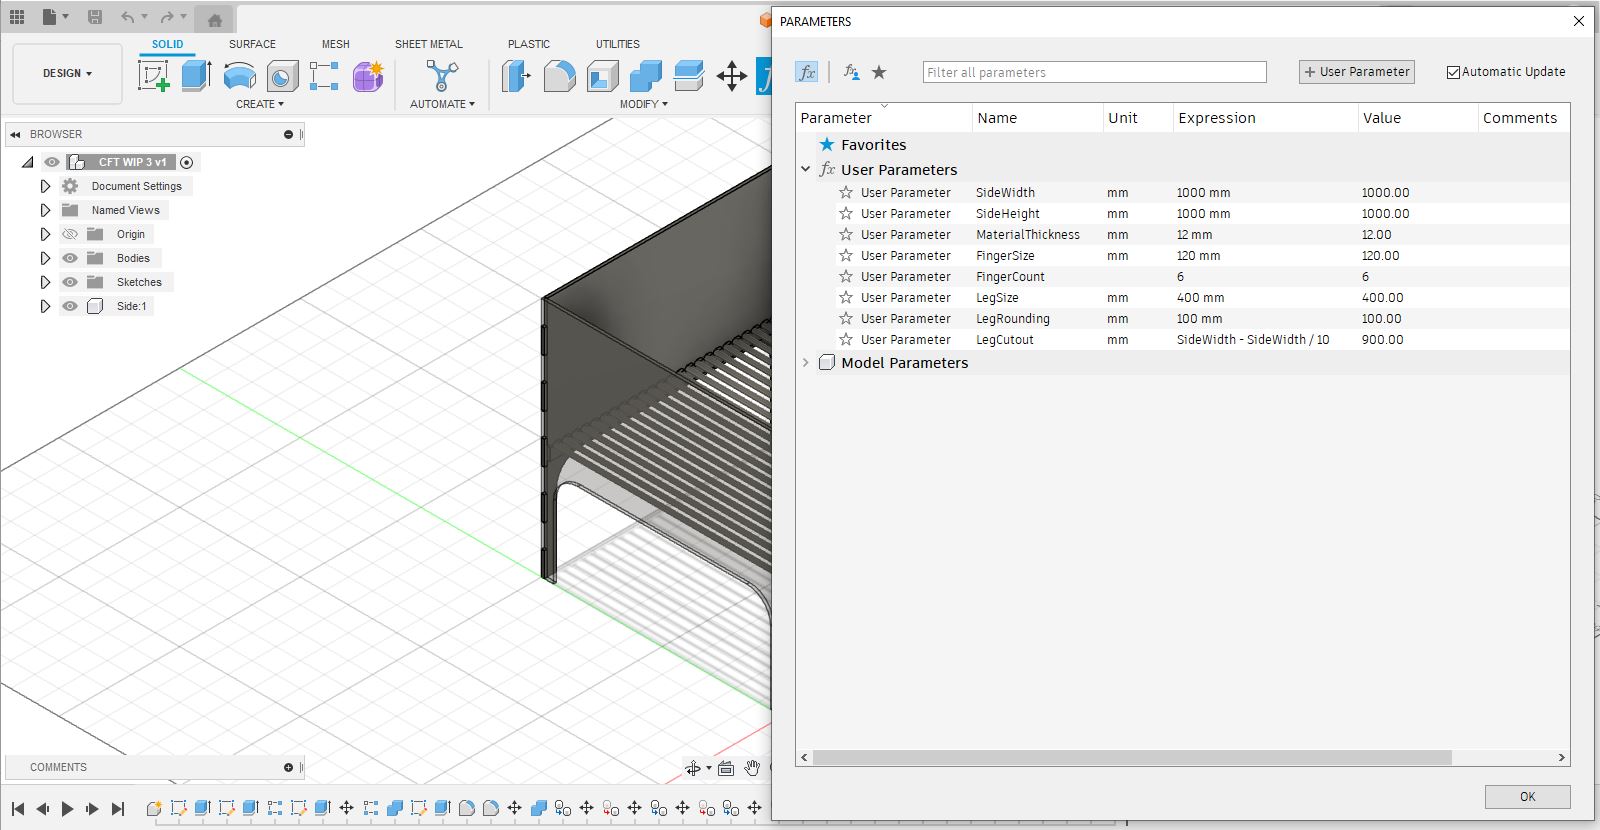Click the + User Parameter button

coord(1357,72)
